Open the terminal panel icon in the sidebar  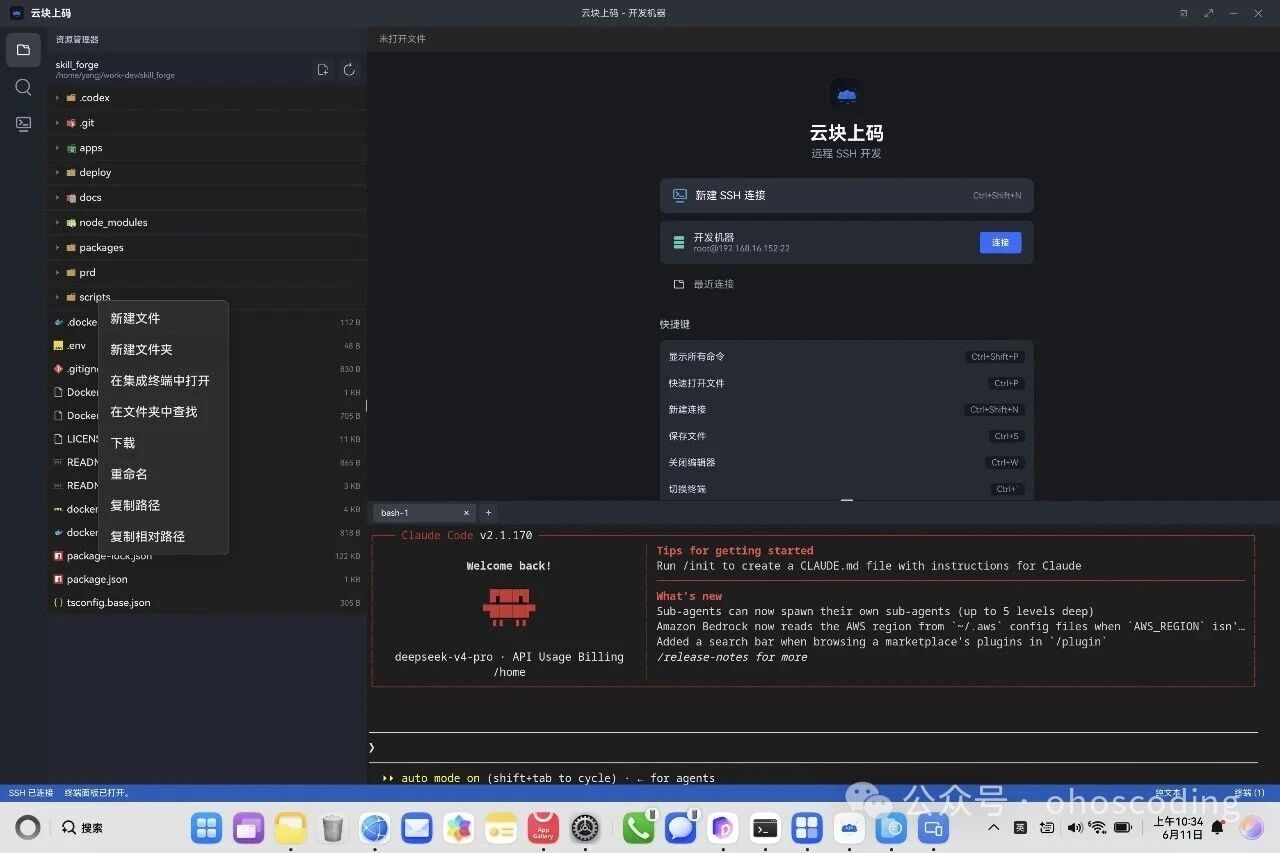pos(23,124)
